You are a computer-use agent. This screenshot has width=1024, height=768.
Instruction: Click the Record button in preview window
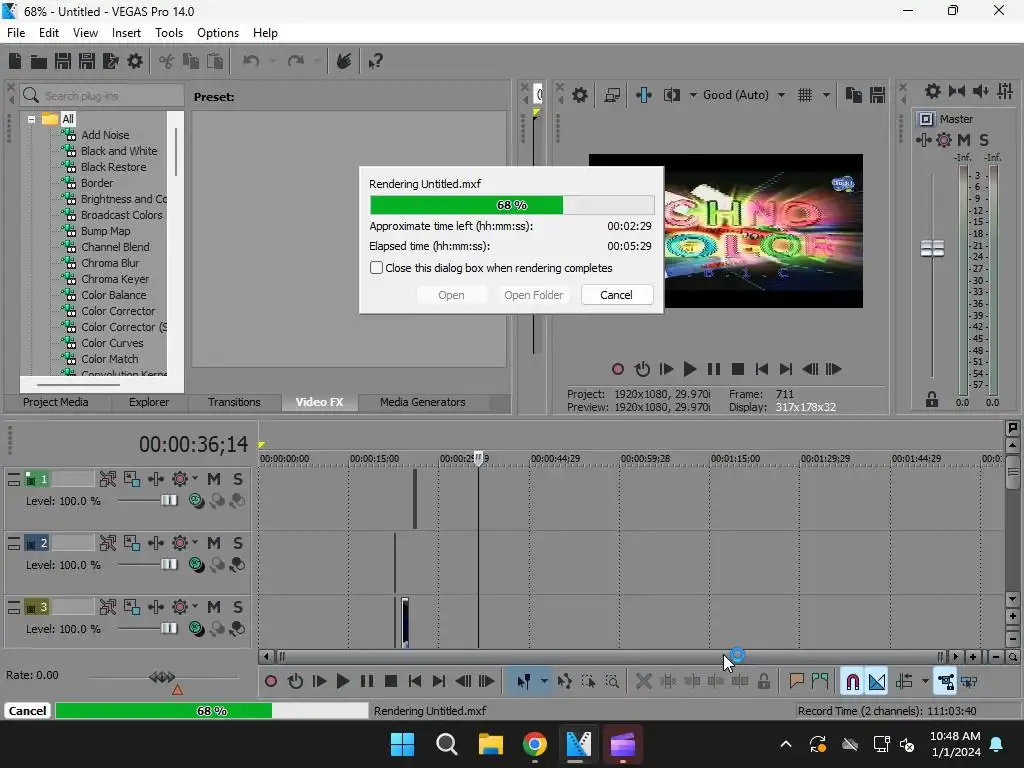(617, 370)
